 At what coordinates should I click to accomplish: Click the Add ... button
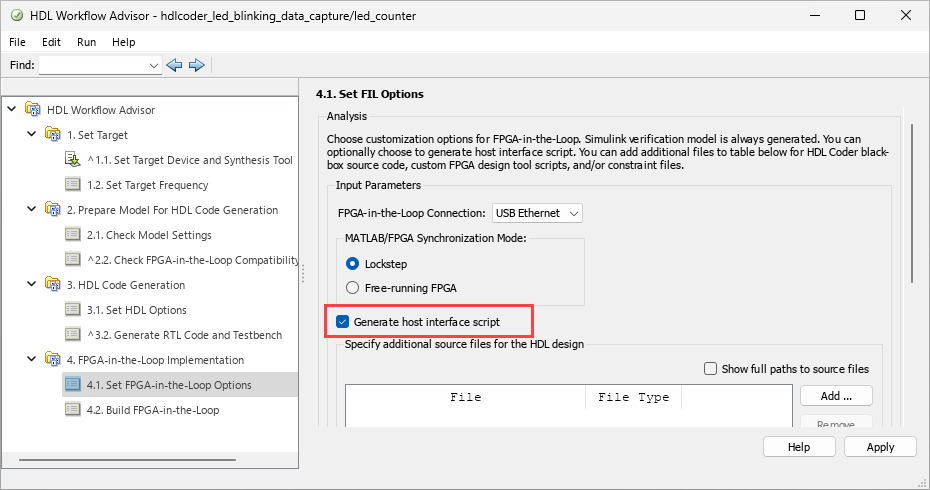point(836,396)
